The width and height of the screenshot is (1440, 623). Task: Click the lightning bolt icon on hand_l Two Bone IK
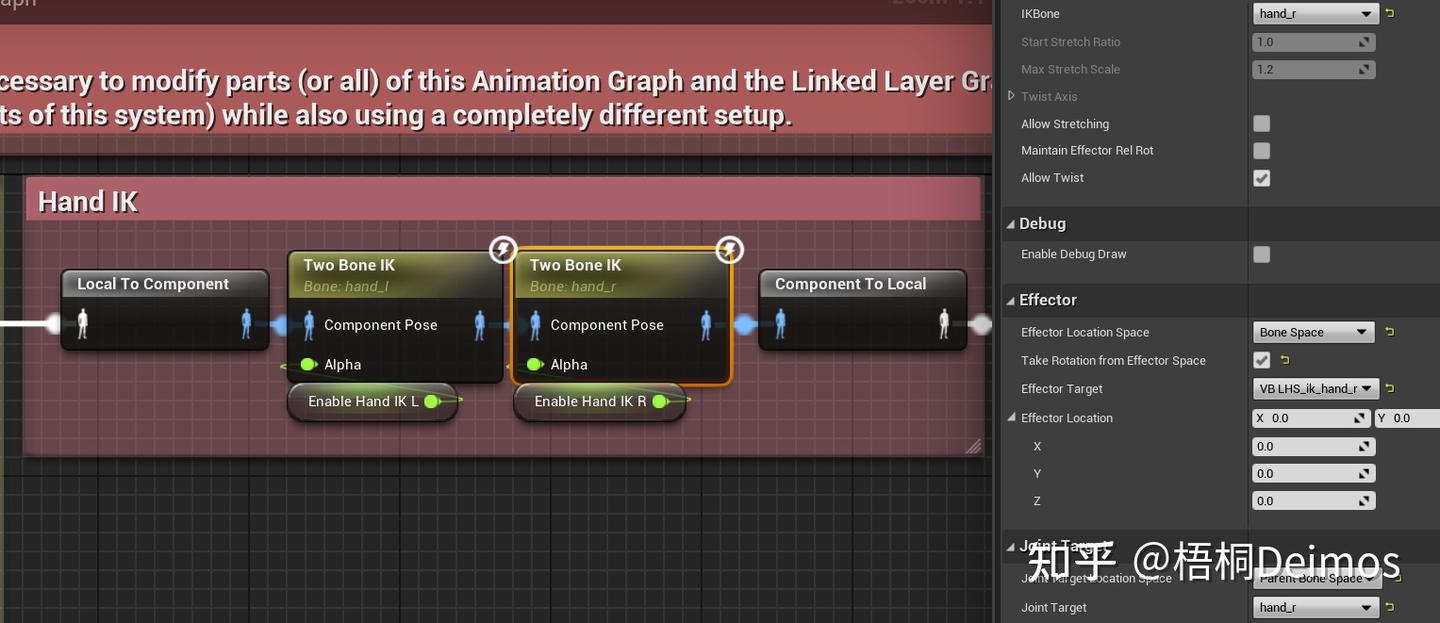point(503,249)
